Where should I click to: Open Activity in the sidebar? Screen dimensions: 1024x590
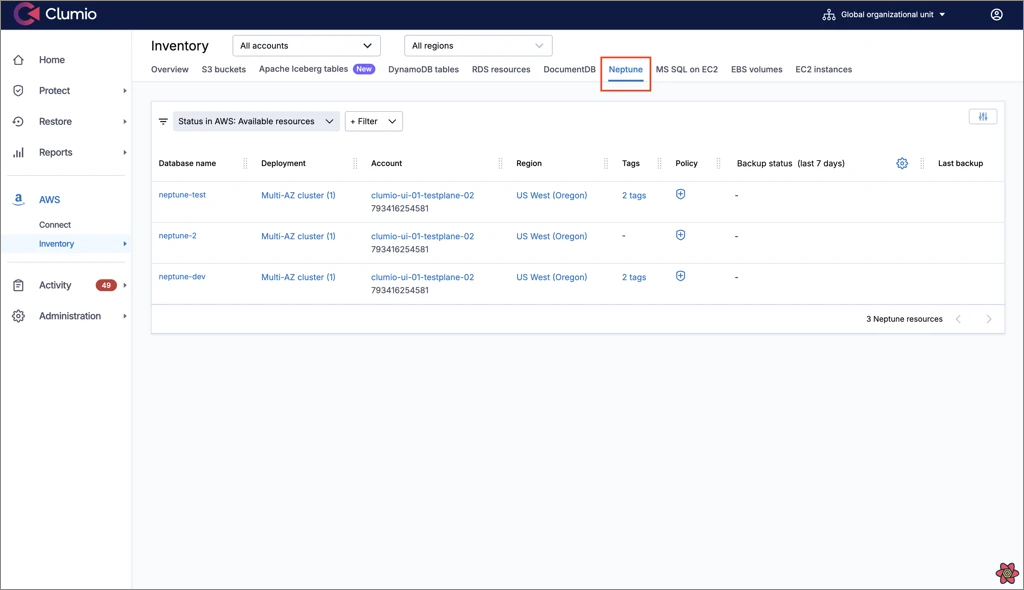[x=55, y=285]
